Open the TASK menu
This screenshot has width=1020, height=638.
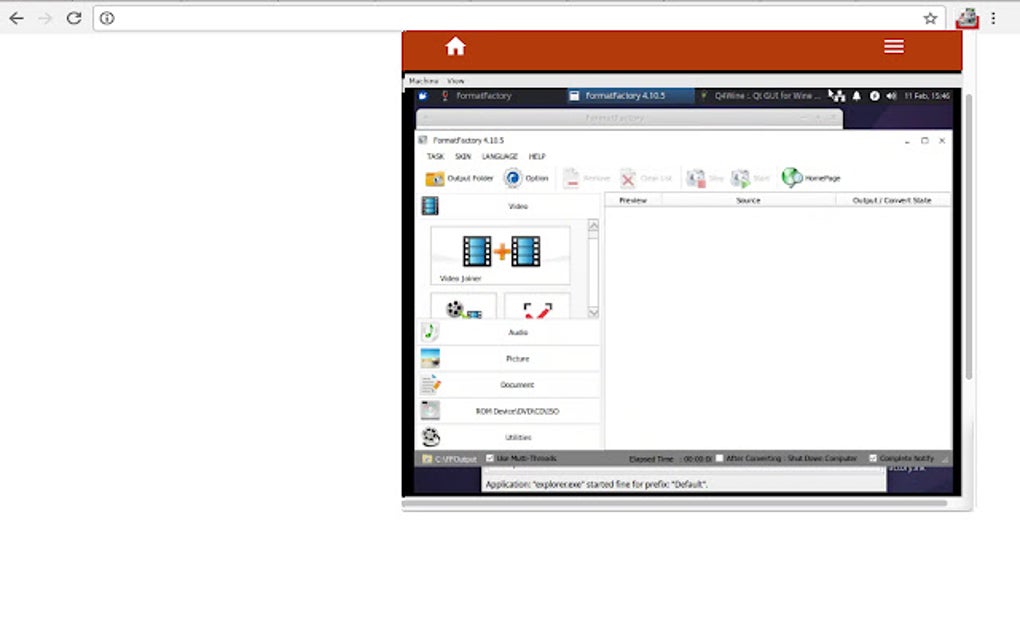click(434, 156)
